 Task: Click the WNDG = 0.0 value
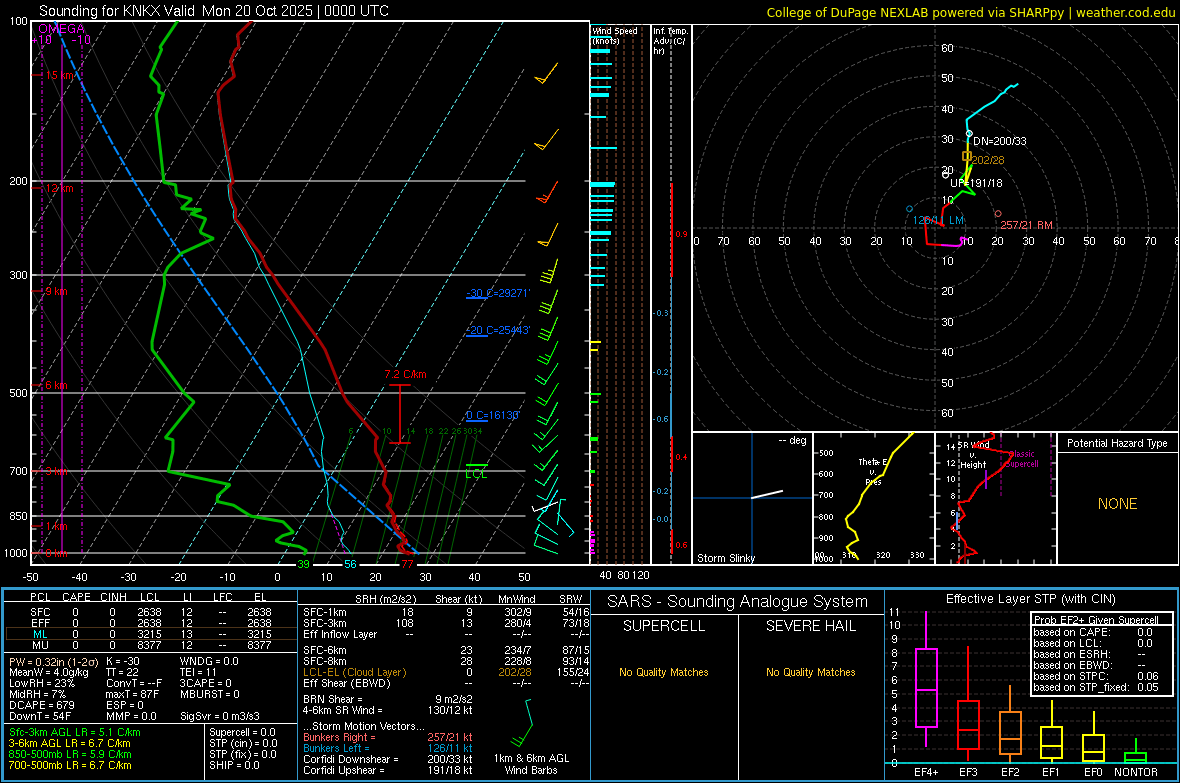click(209, 662)
